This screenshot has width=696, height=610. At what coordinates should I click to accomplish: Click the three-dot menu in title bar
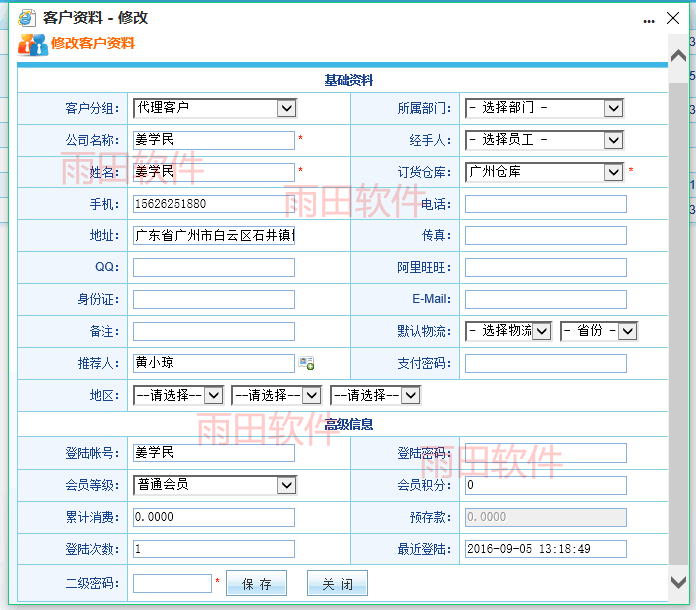click(649, 21)
